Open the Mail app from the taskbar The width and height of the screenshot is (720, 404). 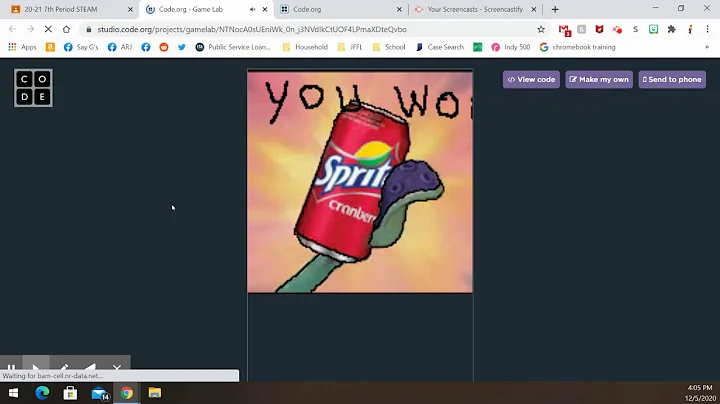[x=99, y=393]
